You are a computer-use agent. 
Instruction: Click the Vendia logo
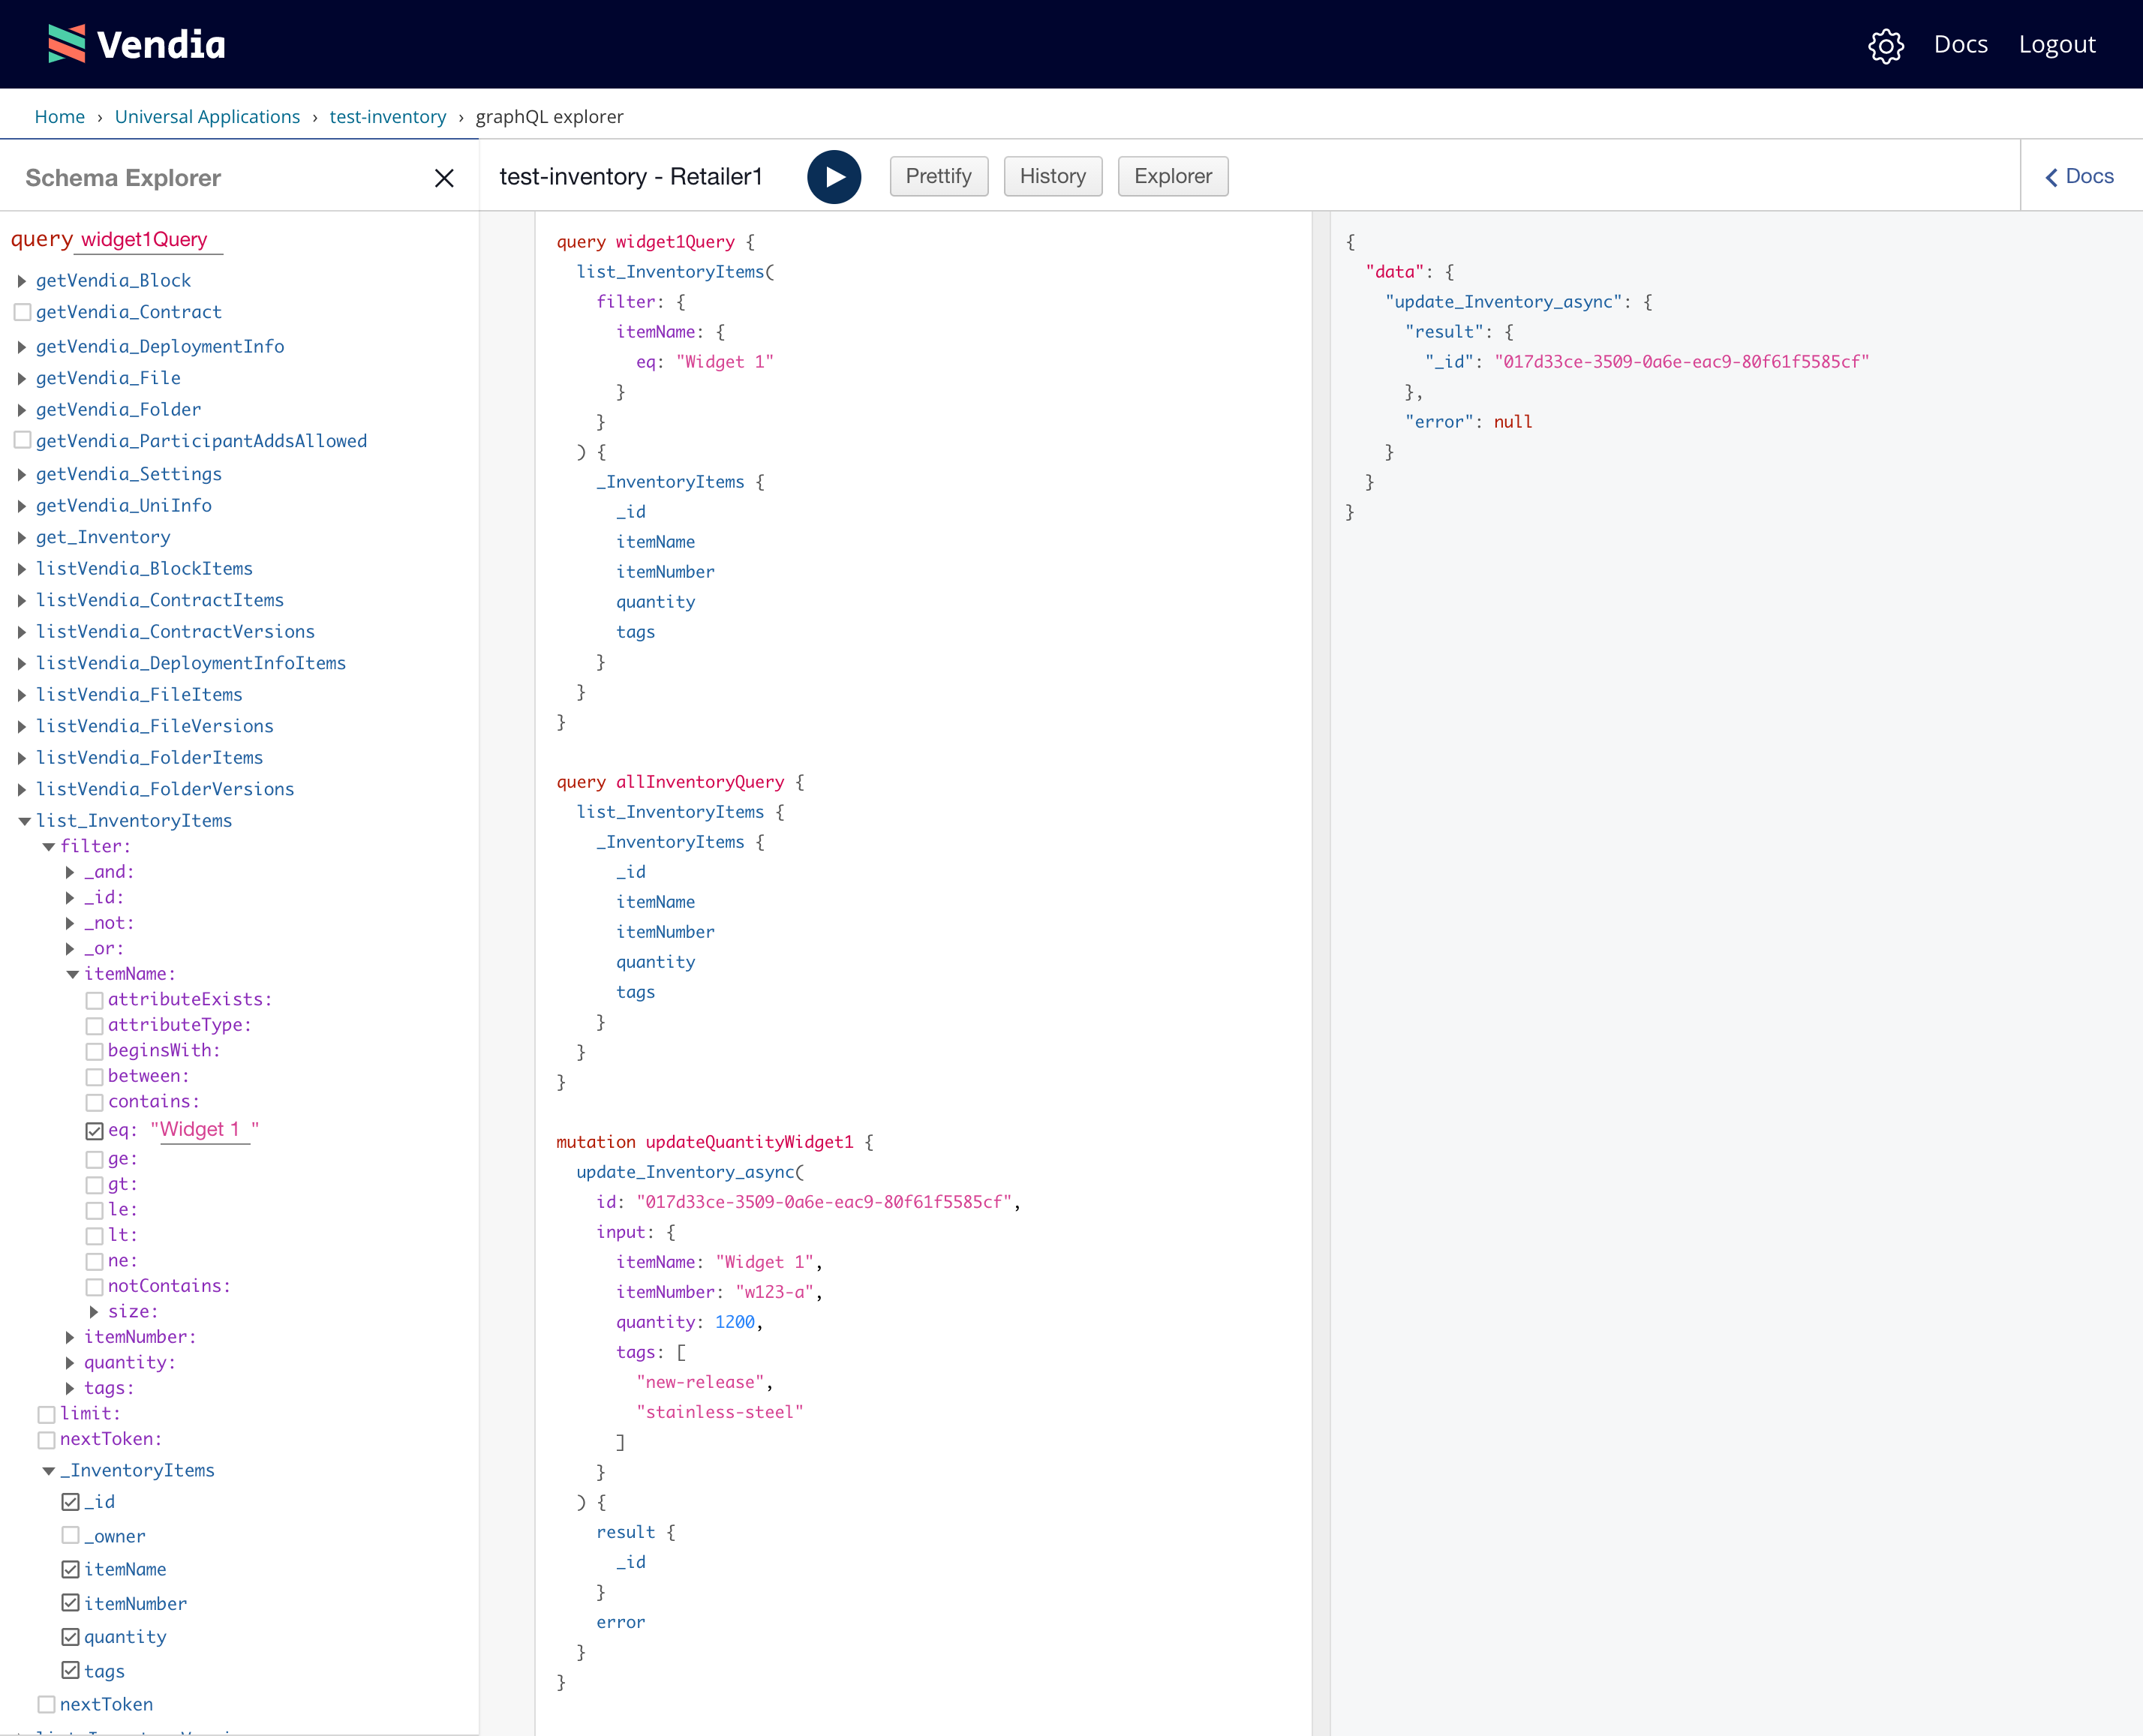(137, 44)
